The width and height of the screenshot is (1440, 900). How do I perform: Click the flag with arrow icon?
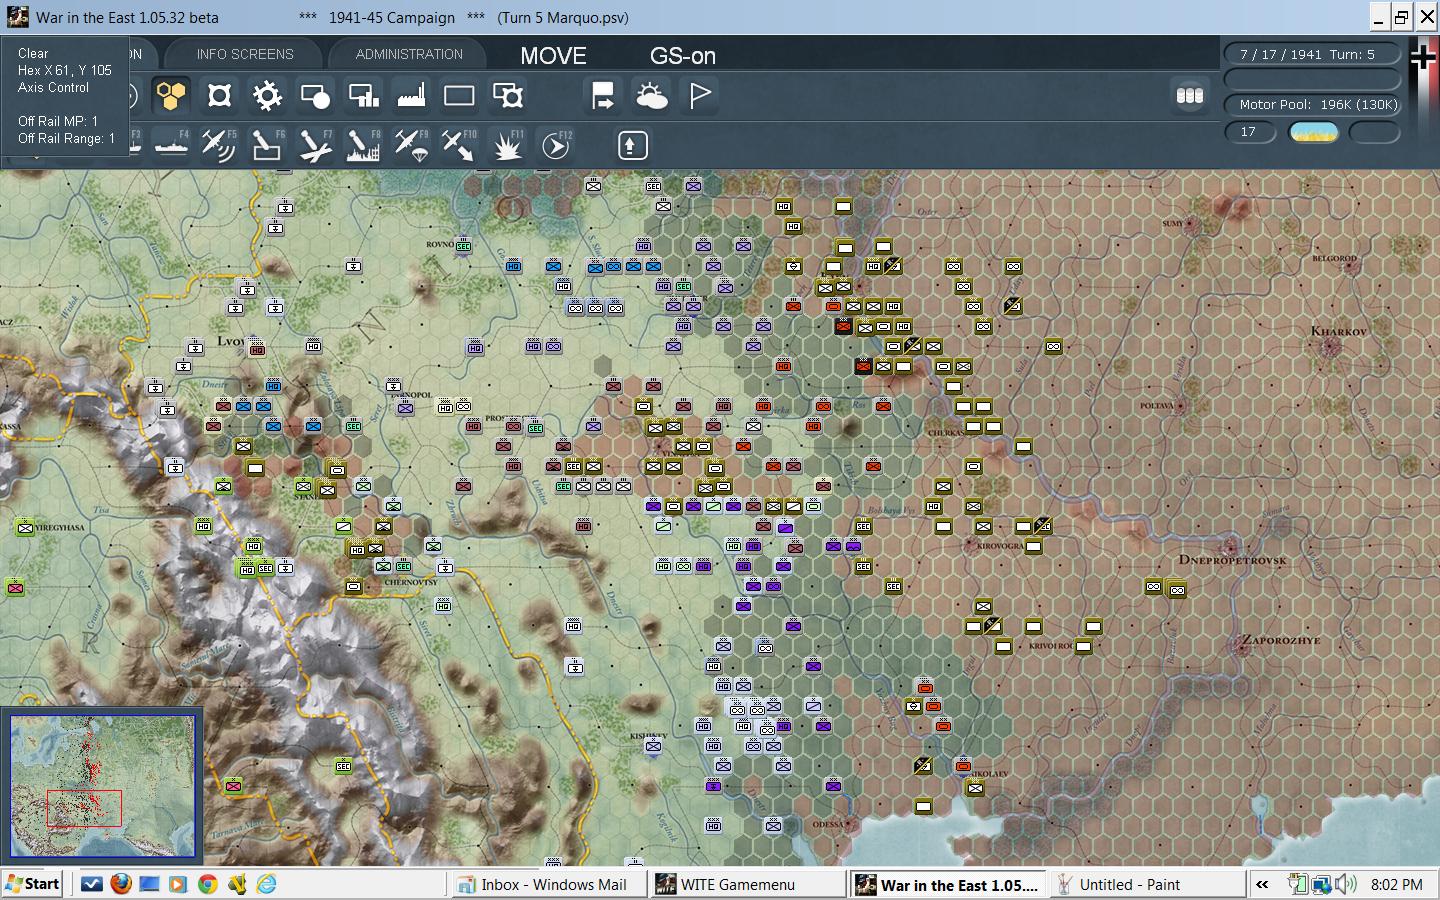tap(603, 96)
